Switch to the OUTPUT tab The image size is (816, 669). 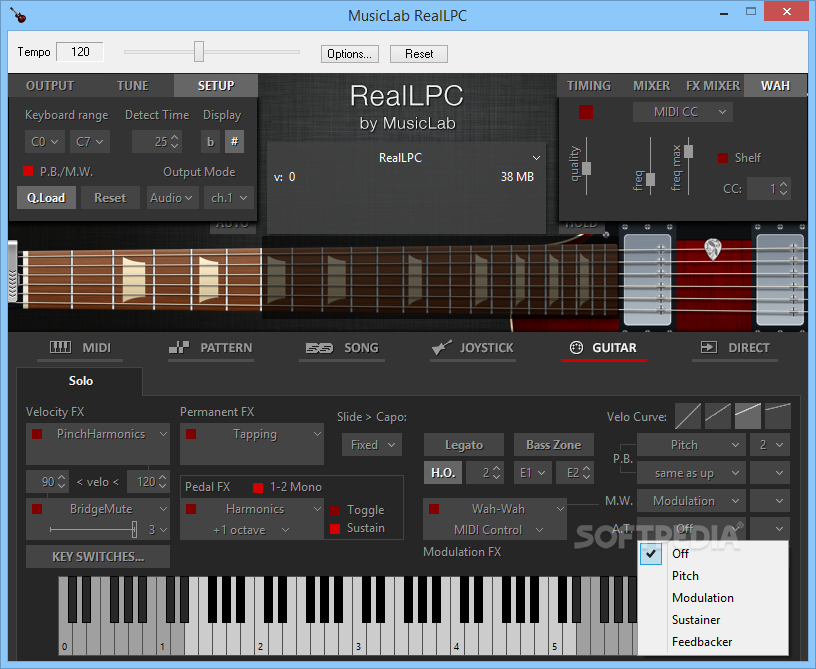50,86
